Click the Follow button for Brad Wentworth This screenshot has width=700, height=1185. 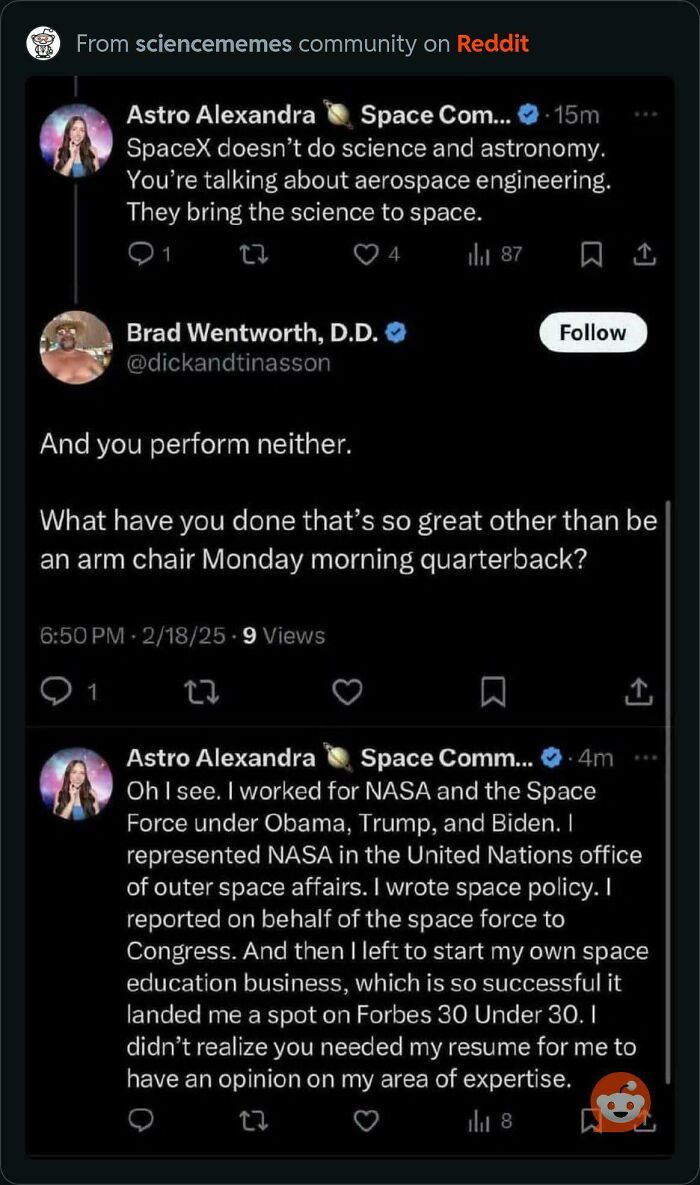pyautogui.click(x=592, y=332)
